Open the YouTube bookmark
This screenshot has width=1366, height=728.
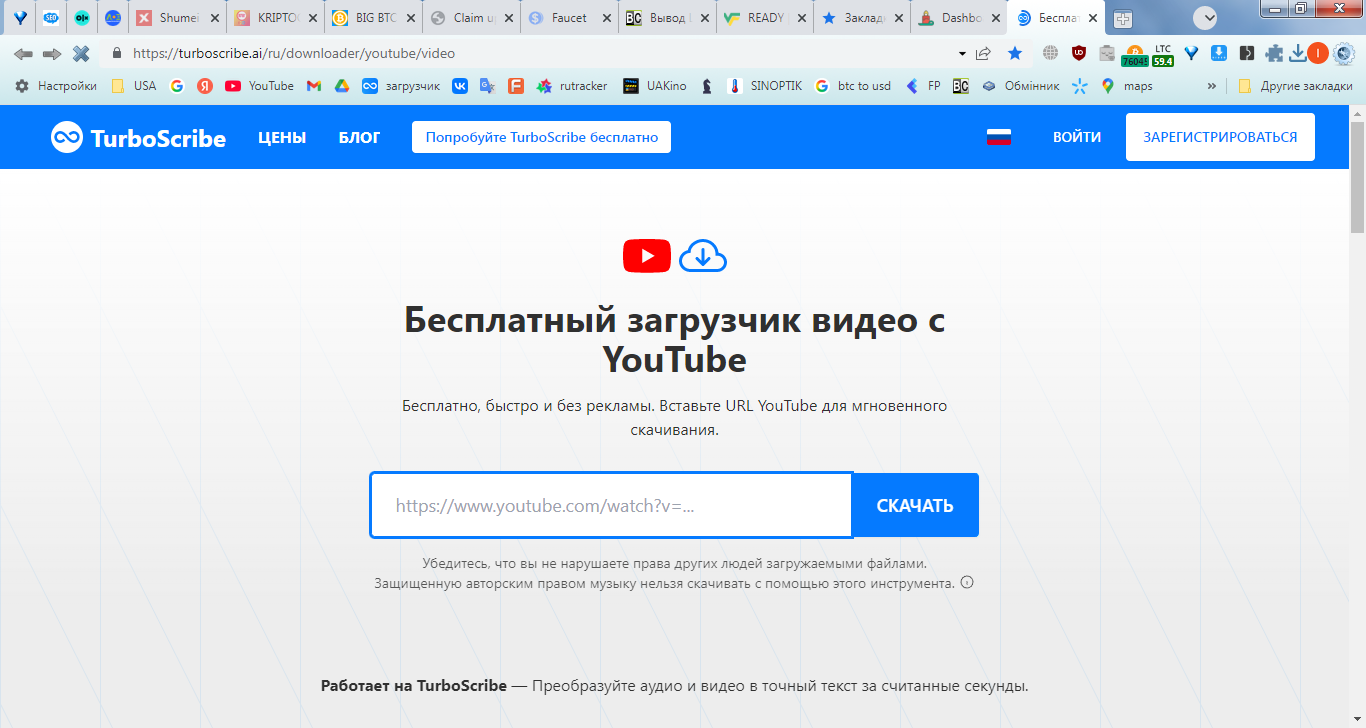pos(259,86)
